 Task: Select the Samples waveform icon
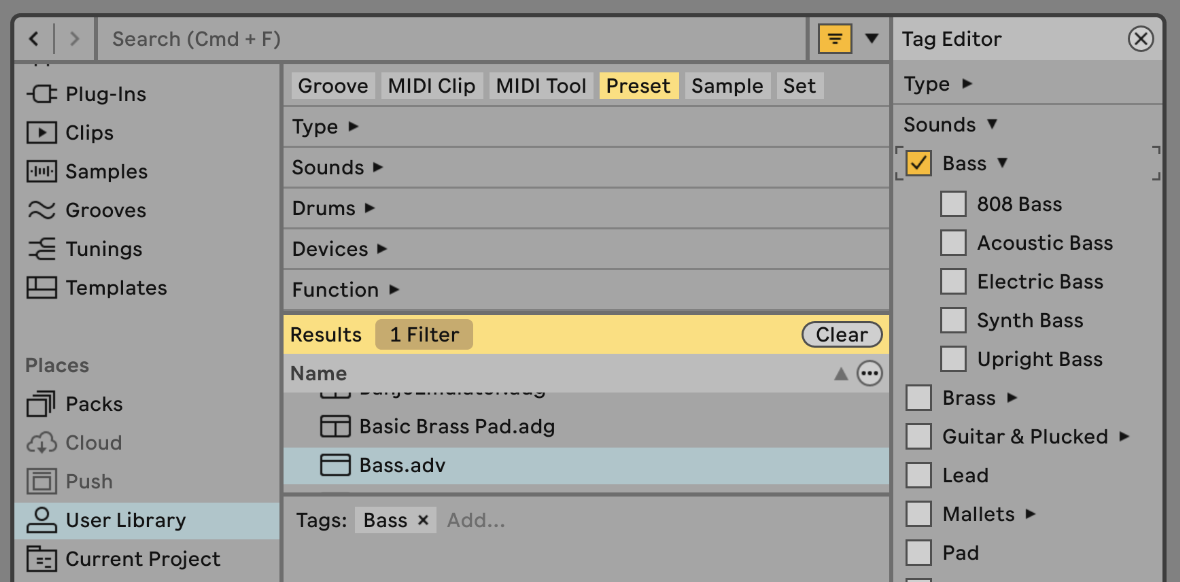point(42,172)
